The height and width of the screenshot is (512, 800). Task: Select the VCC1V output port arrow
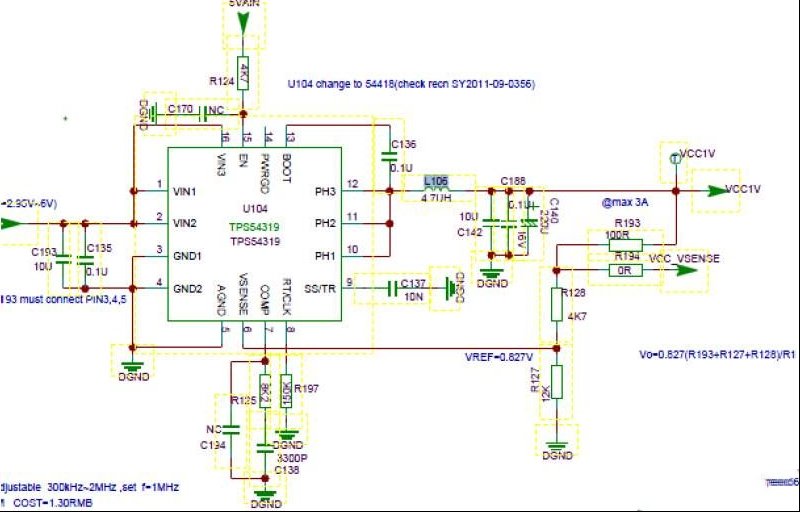coord(719,191)
